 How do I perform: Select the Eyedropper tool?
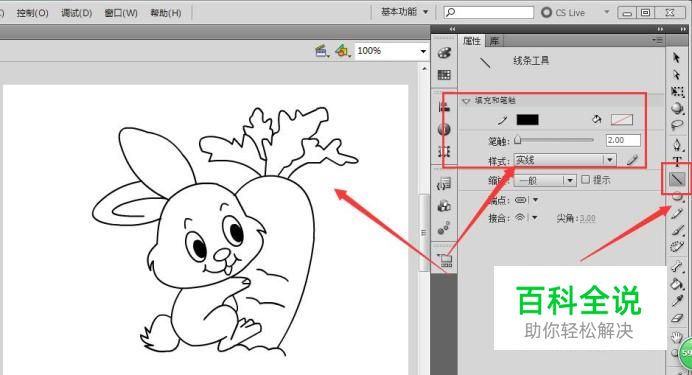coord(677,301)
